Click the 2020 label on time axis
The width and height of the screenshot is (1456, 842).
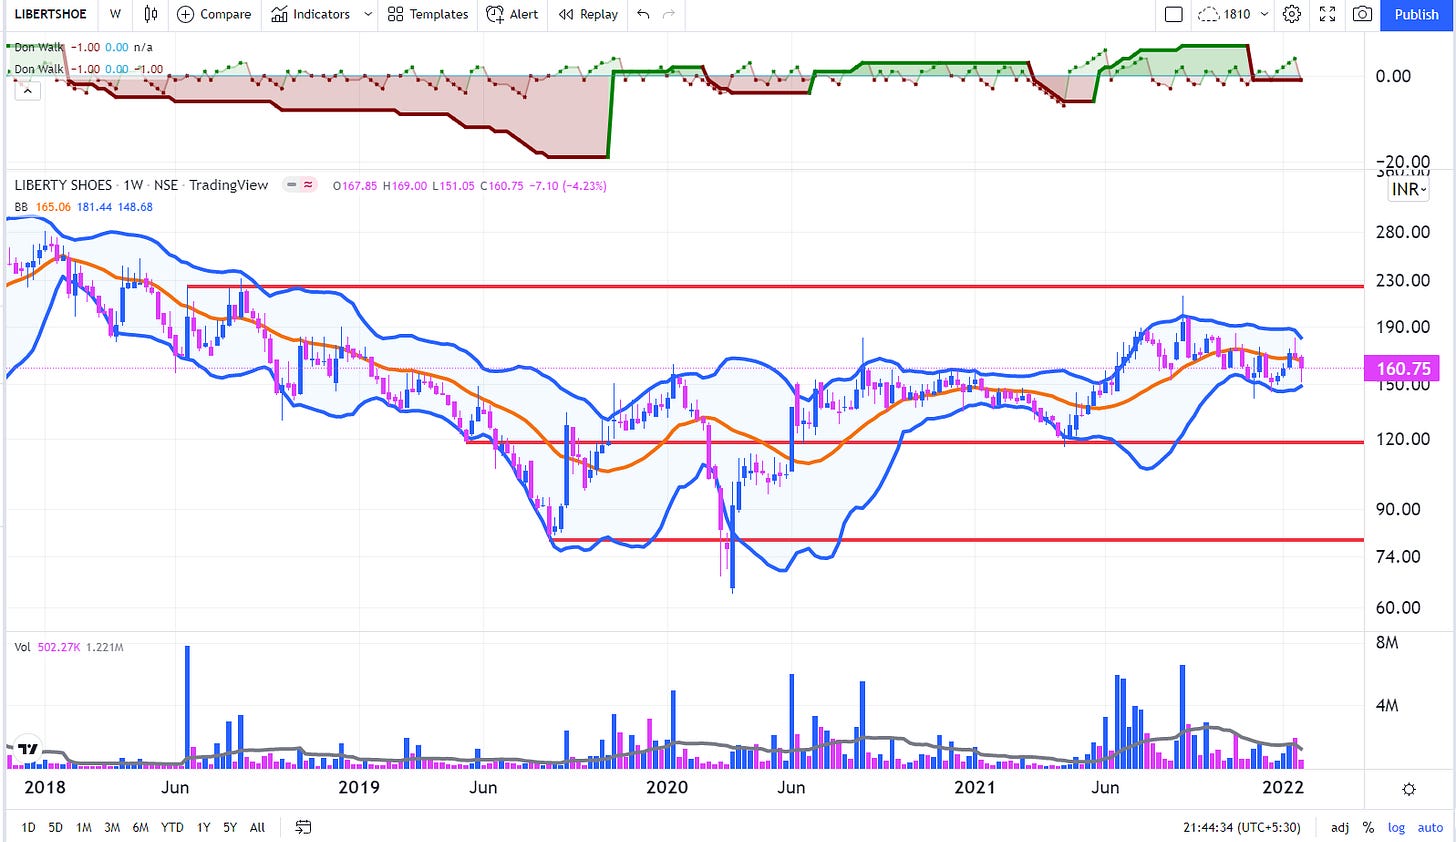point(667,787)
